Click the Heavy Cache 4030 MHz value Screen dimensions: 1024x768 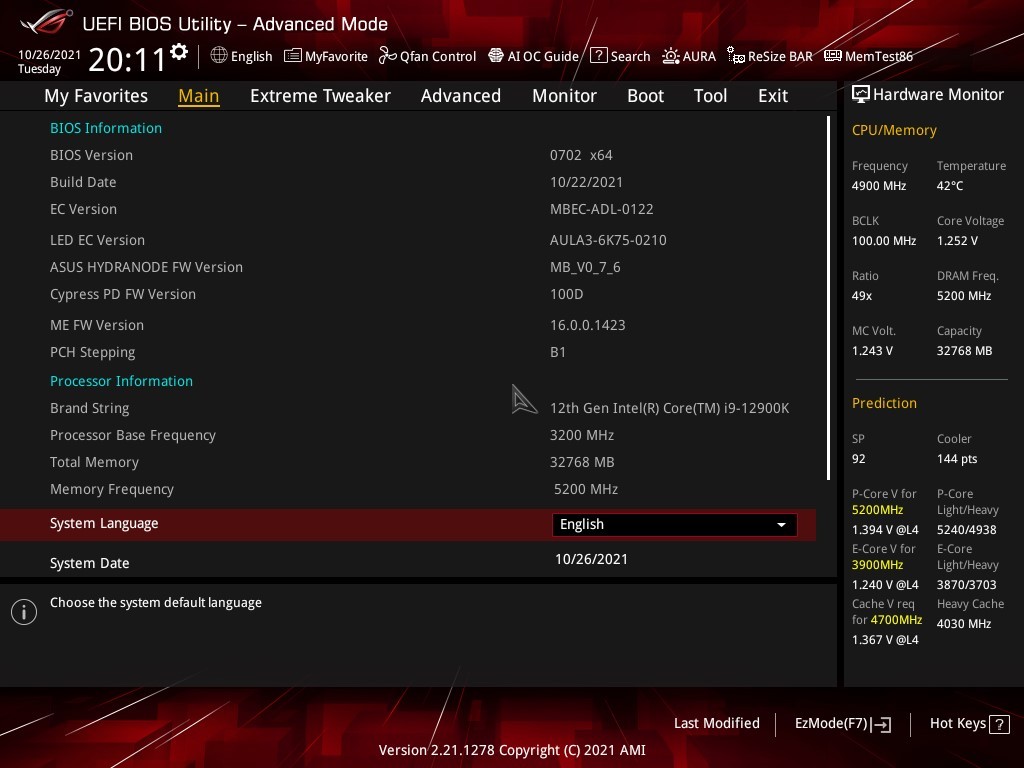point(964,624)
